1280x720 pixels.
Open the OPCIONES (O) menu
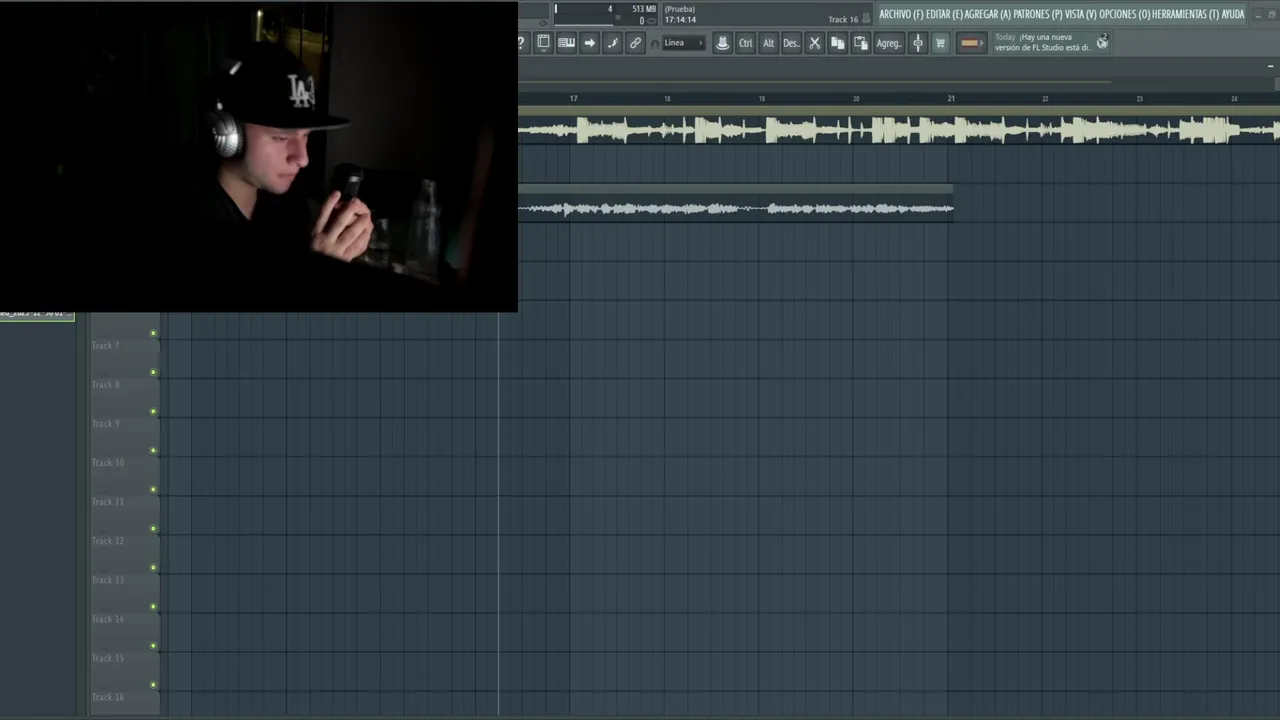1125,14
